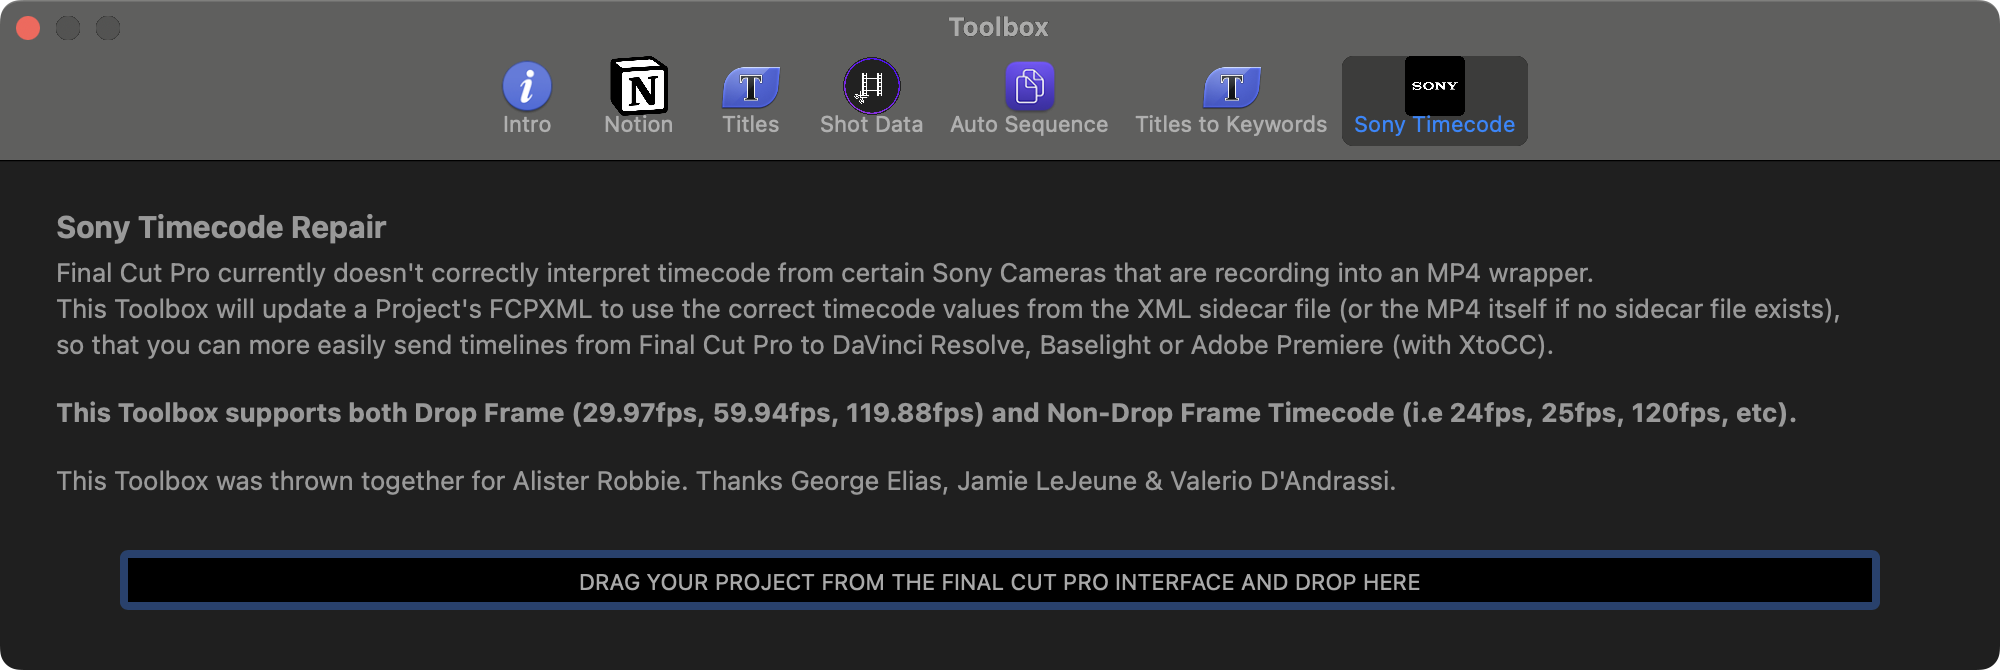Click the project drag-and-drop zone

[x=1000, y=581]
